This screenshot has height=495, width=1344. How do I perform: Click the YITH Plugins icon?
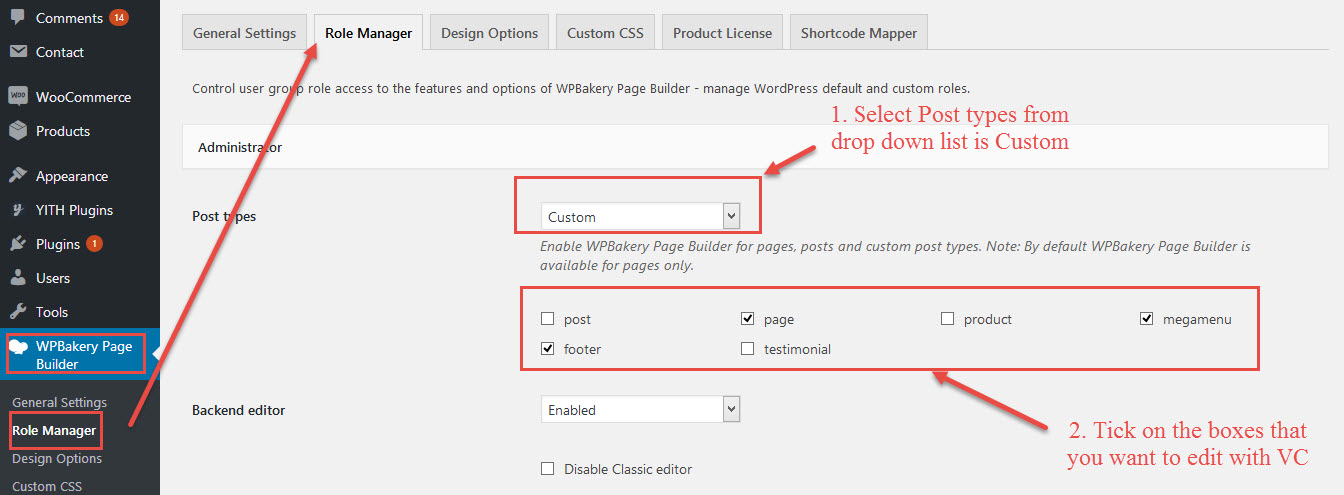coord(18,210)
